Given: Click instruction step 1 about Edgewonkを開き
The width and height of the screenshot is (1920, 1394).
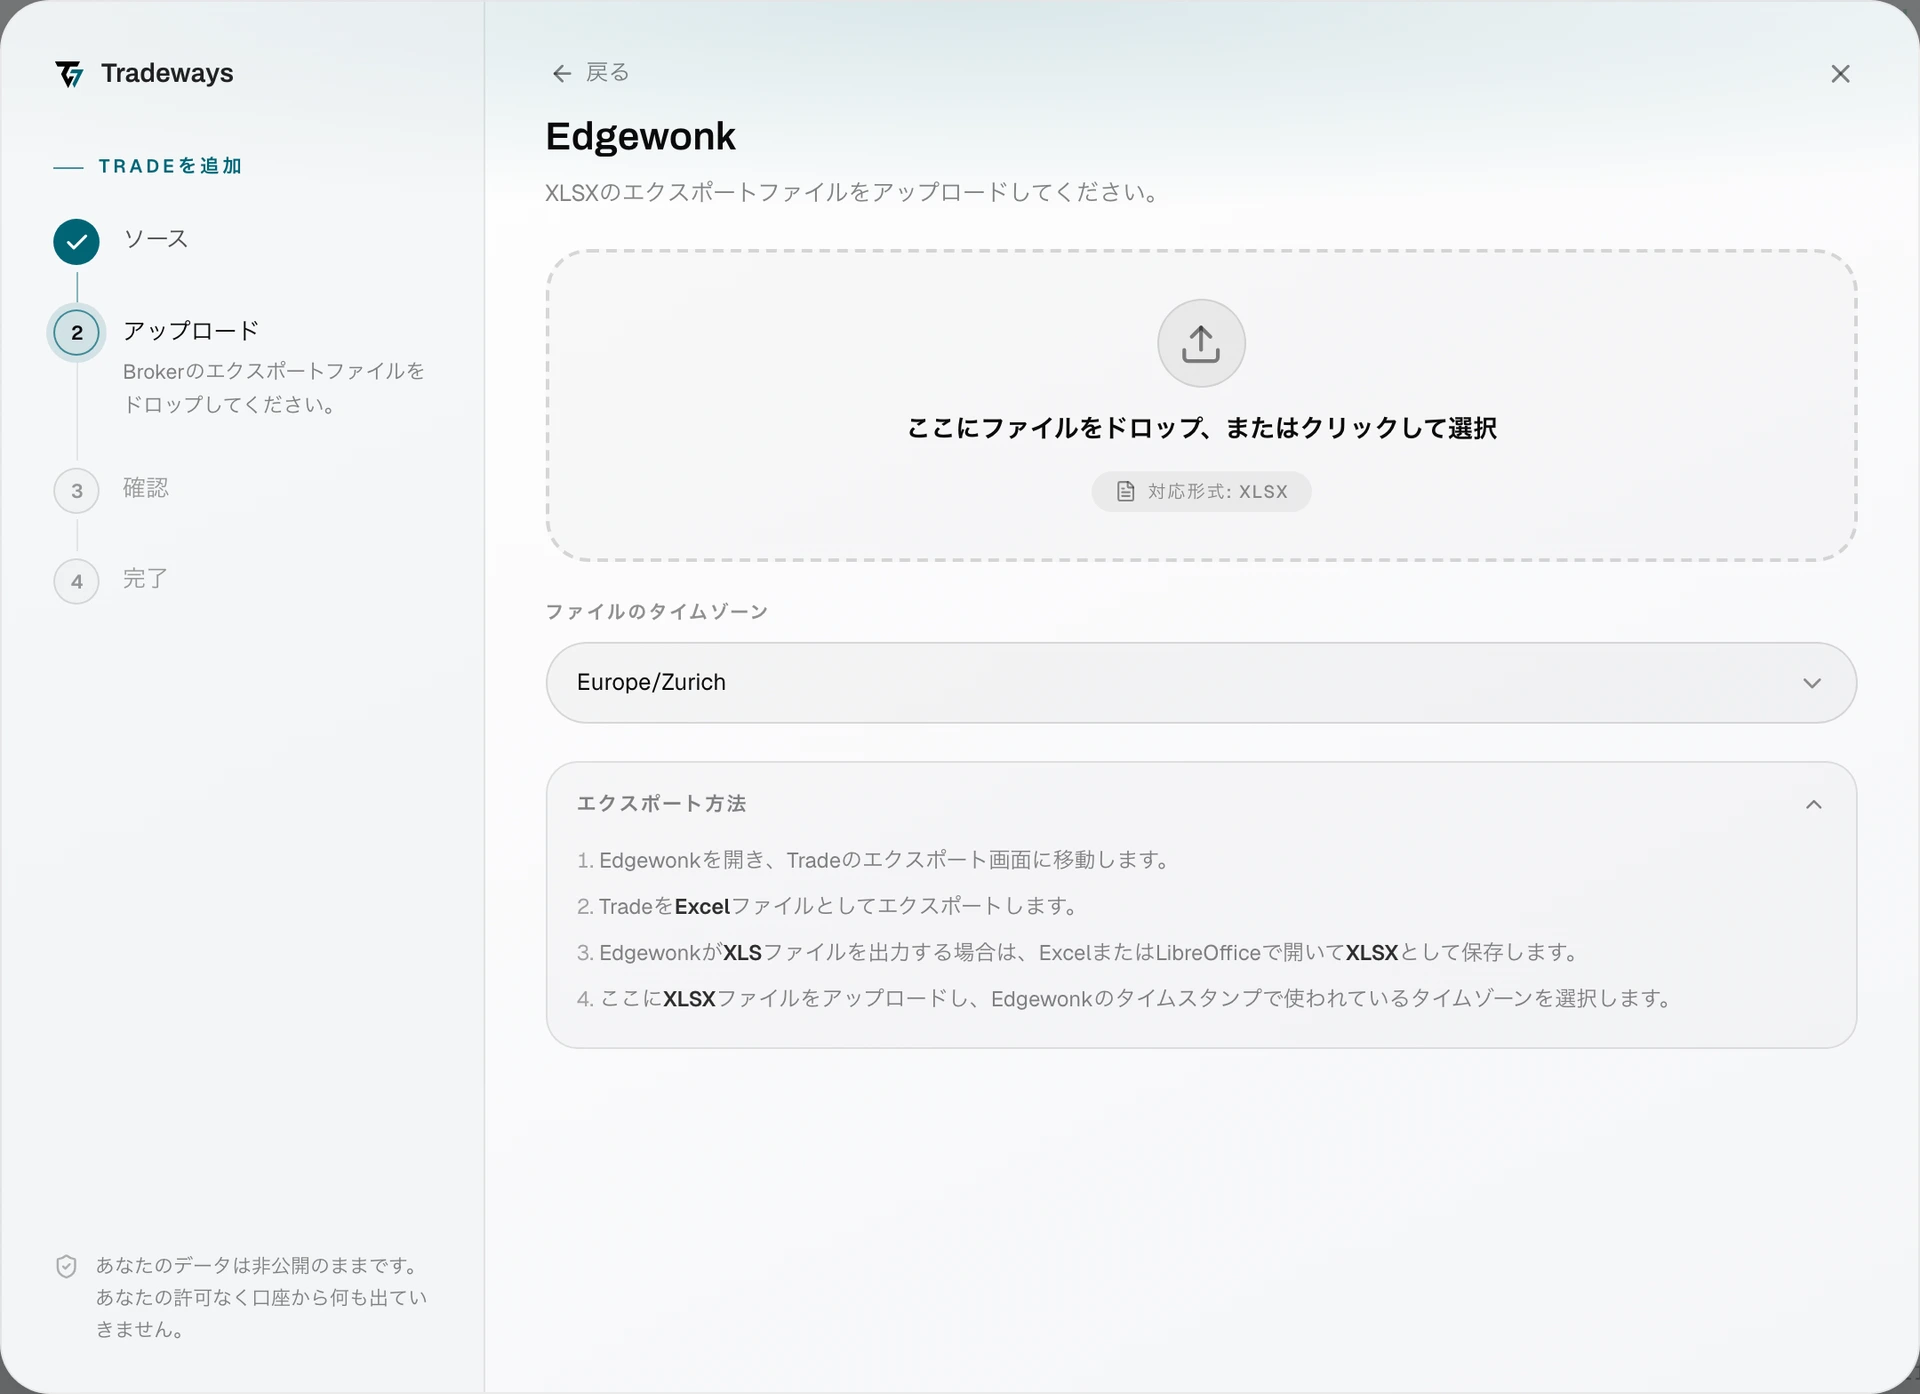Looking at the screenshot, I should tap(875, 860).
